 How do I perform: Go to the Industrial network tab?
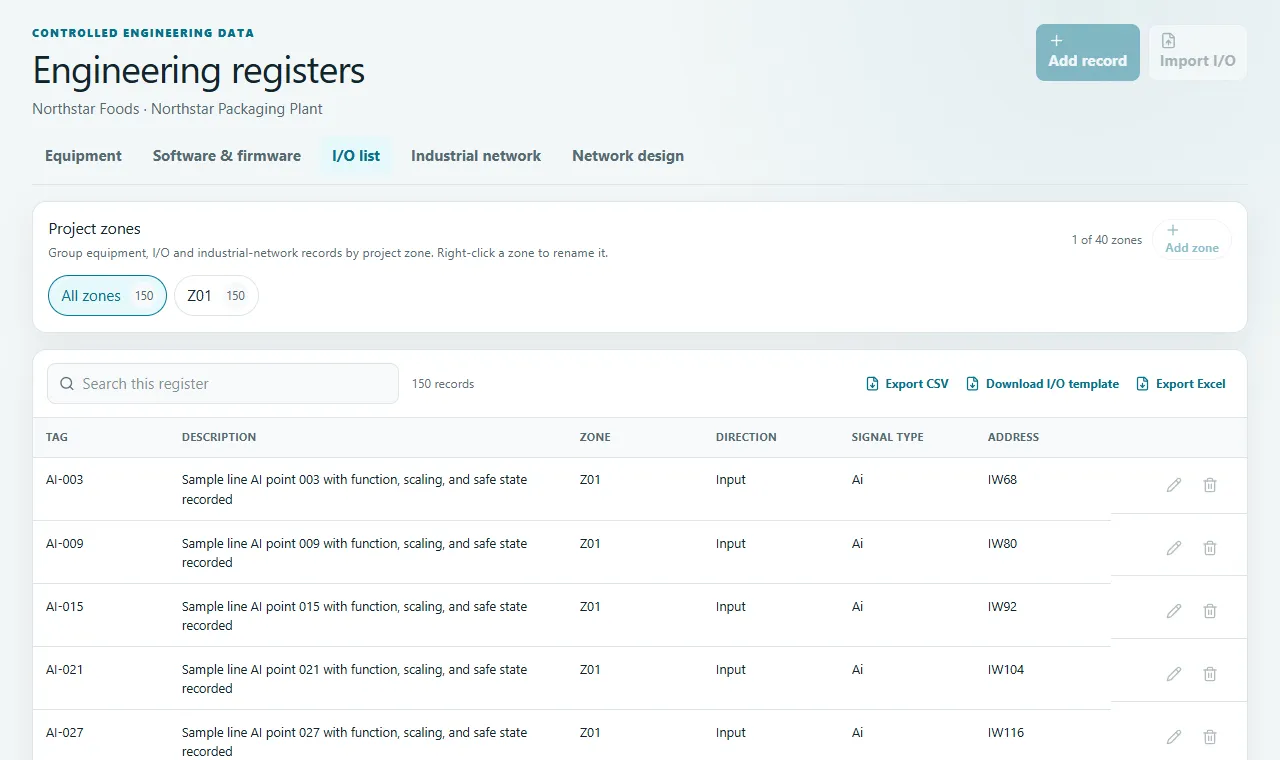476,156
